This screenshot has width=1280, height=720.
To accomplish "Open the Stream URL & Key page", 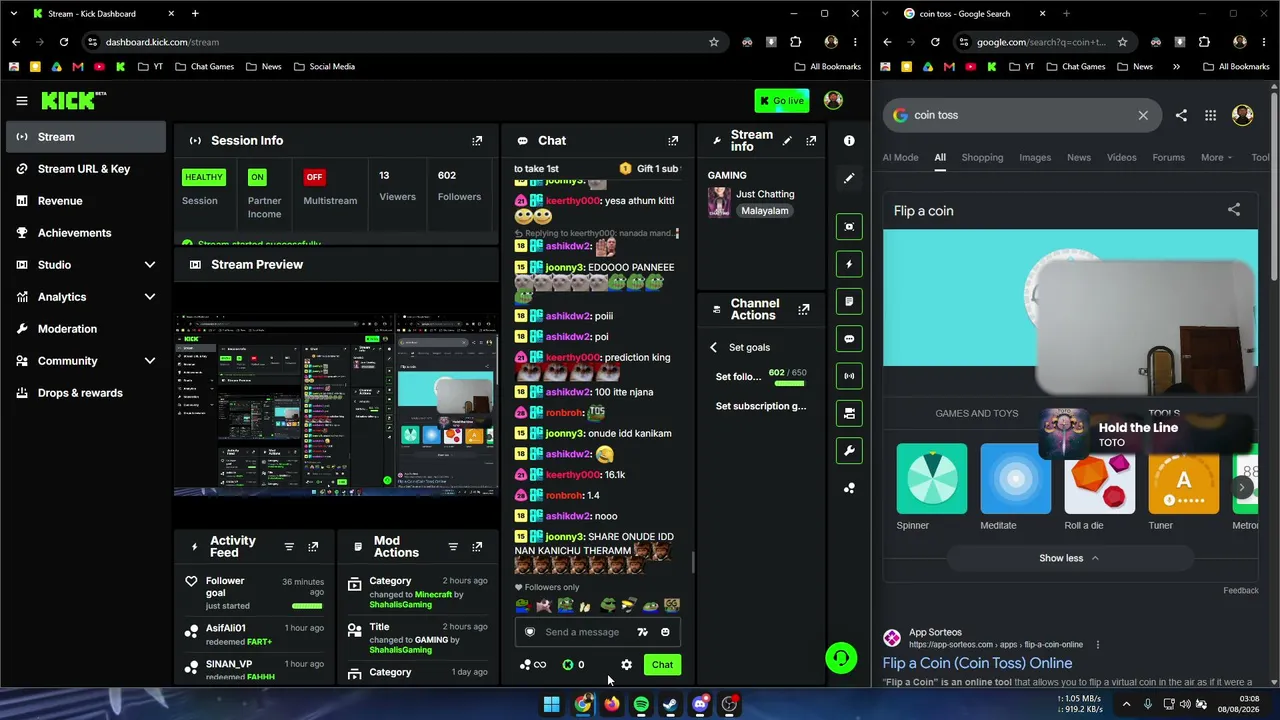I will [86, 169].
